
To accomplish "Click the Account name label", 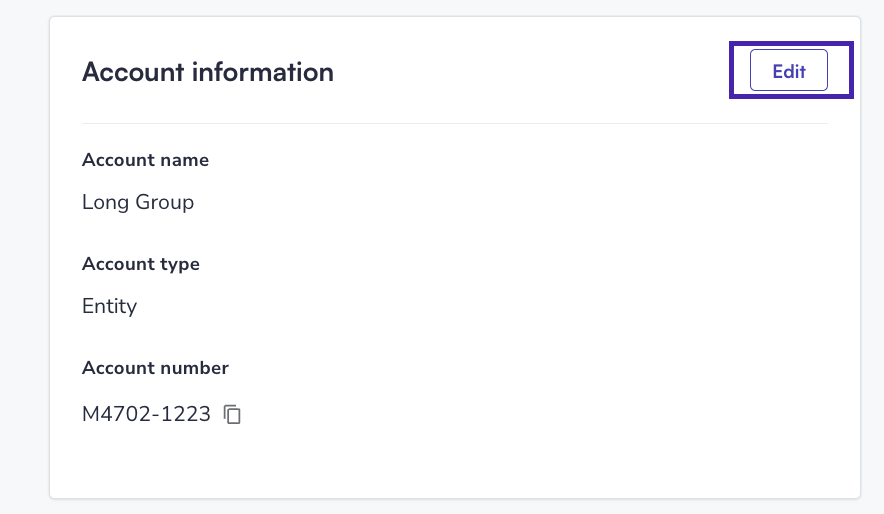I will coord(145,160).
